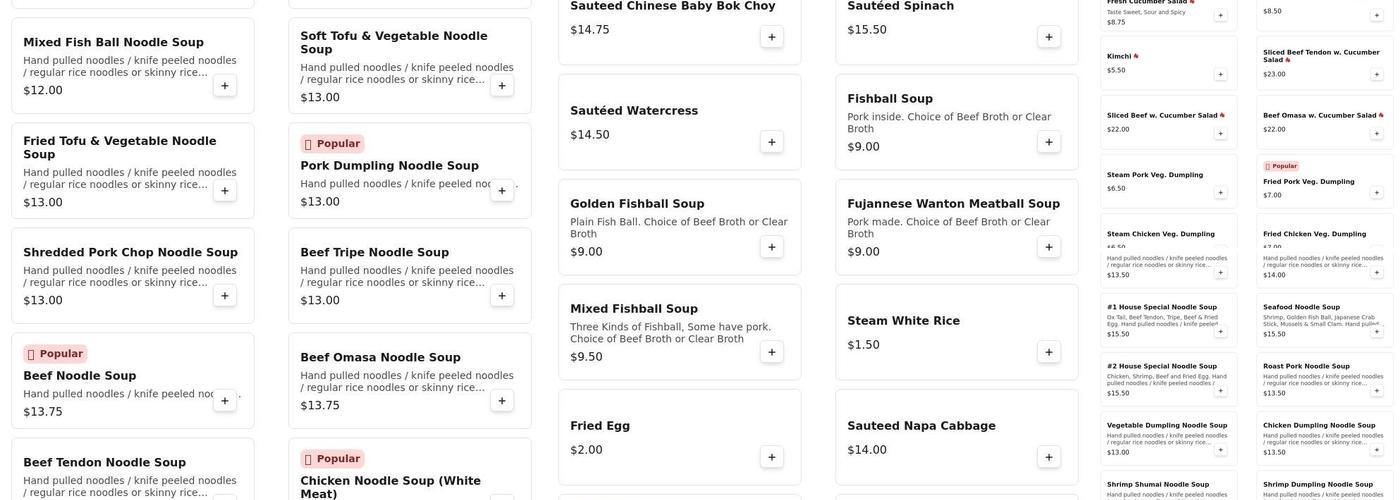1400x500 pixels.
Task: Add Shredded Pork Chop Noodle Soup
Action: [225, 296]
